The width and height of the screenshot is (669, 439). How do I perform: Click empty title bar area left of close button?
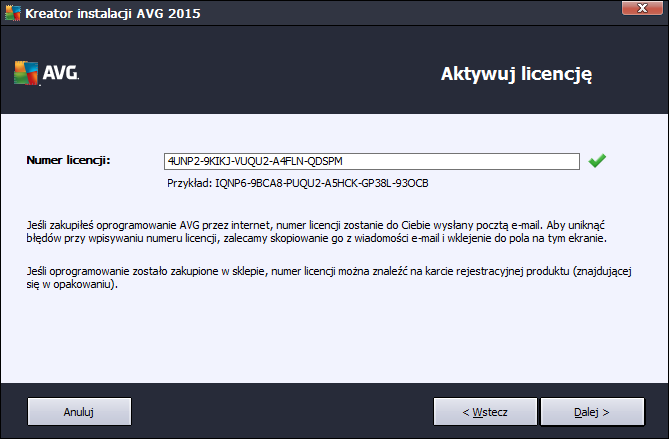click(x=410, y=13)
